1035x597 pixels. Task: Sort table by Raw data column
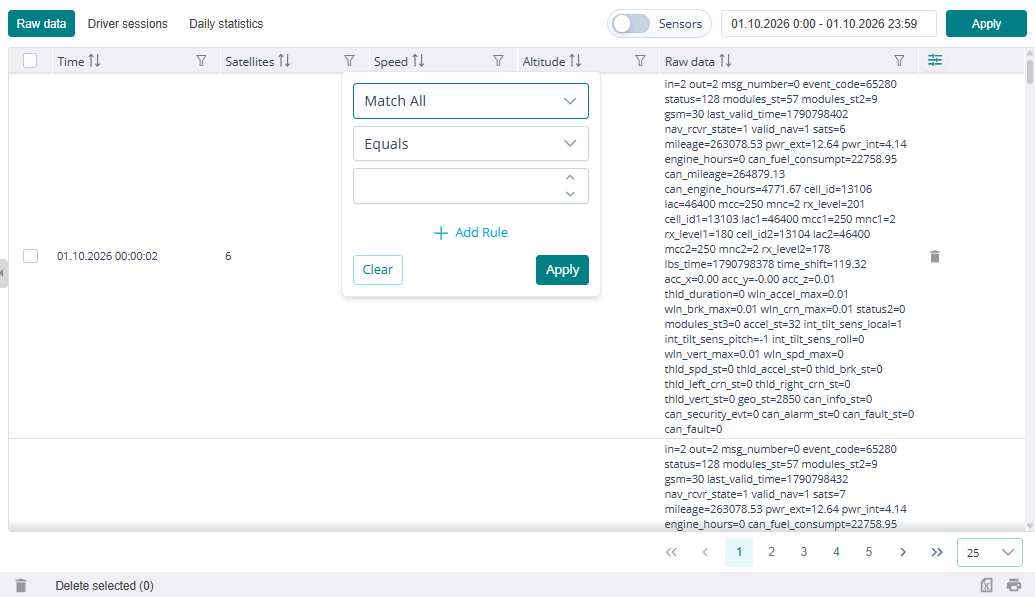pyautogui.click(x=725, y=61)
